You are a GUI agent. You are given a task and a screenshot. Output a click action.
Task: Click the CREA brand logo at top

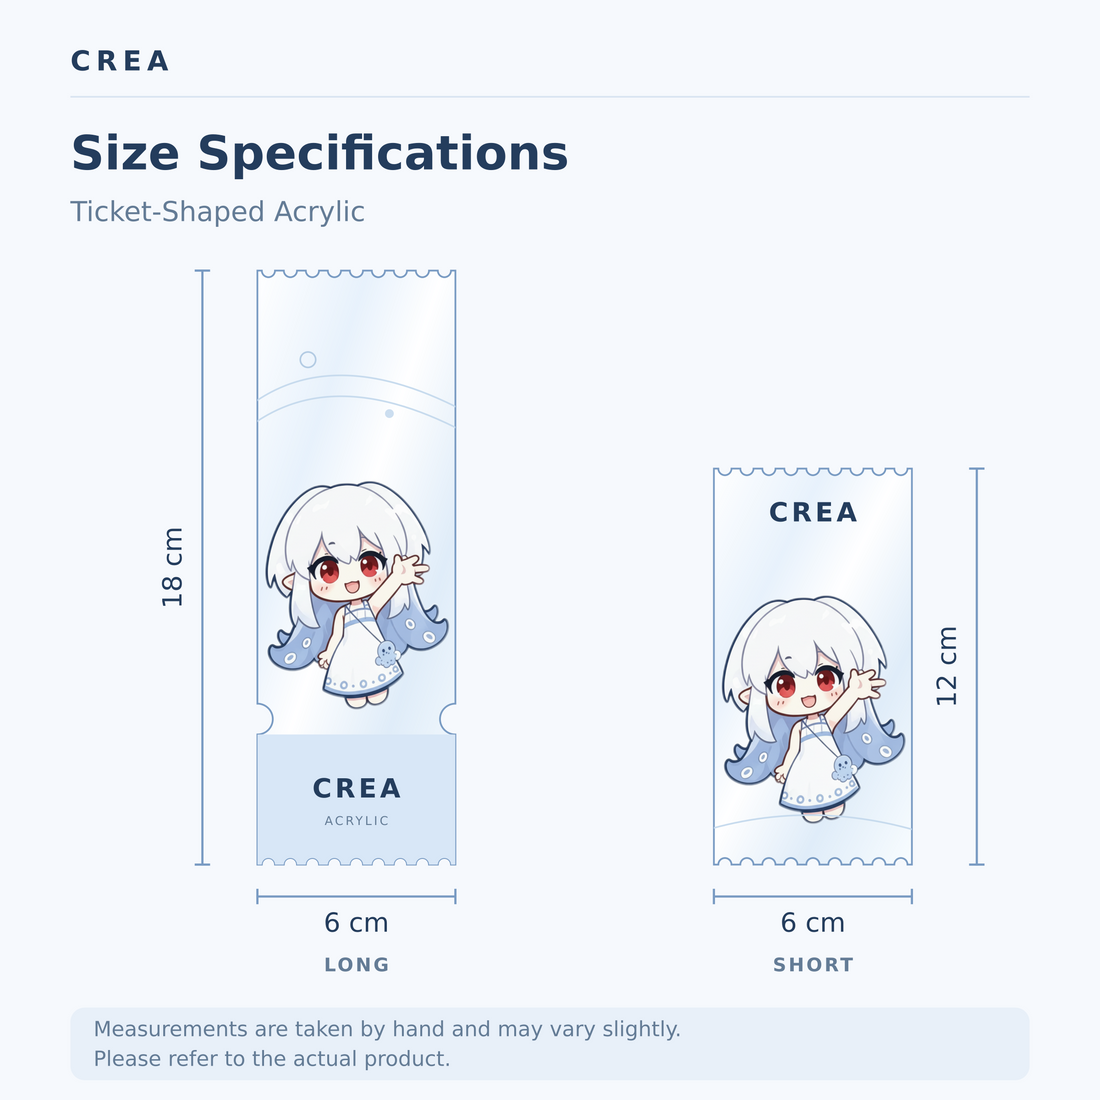(120, 61)
